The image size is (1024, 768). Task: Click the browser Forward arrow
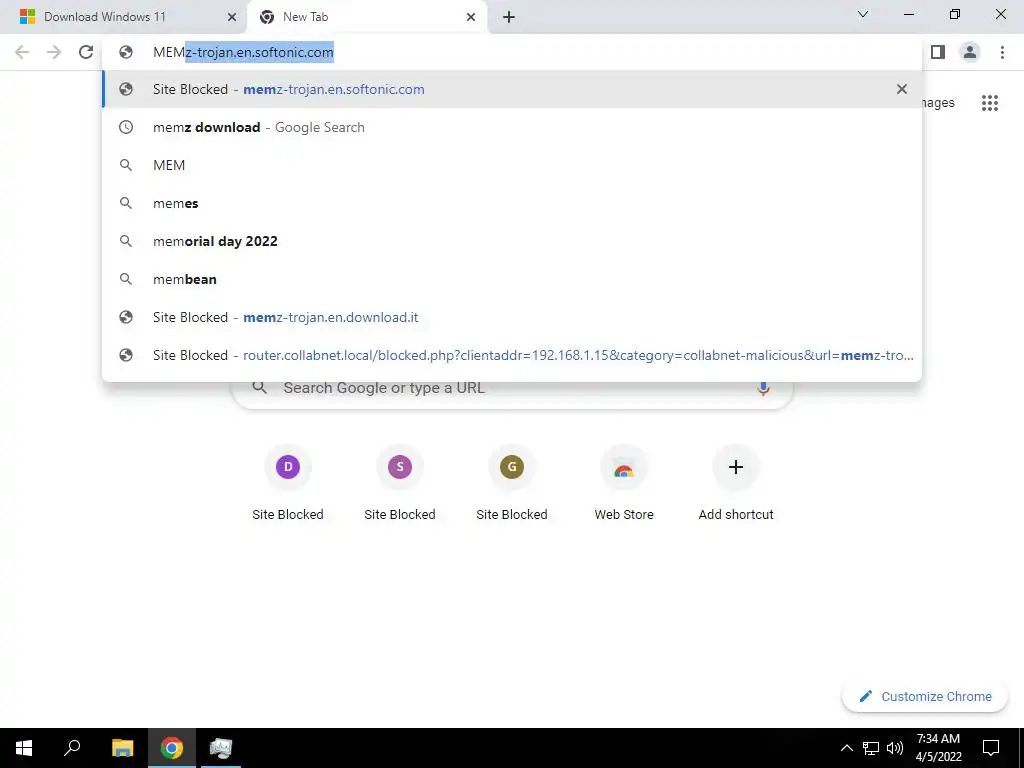[54, 52]
